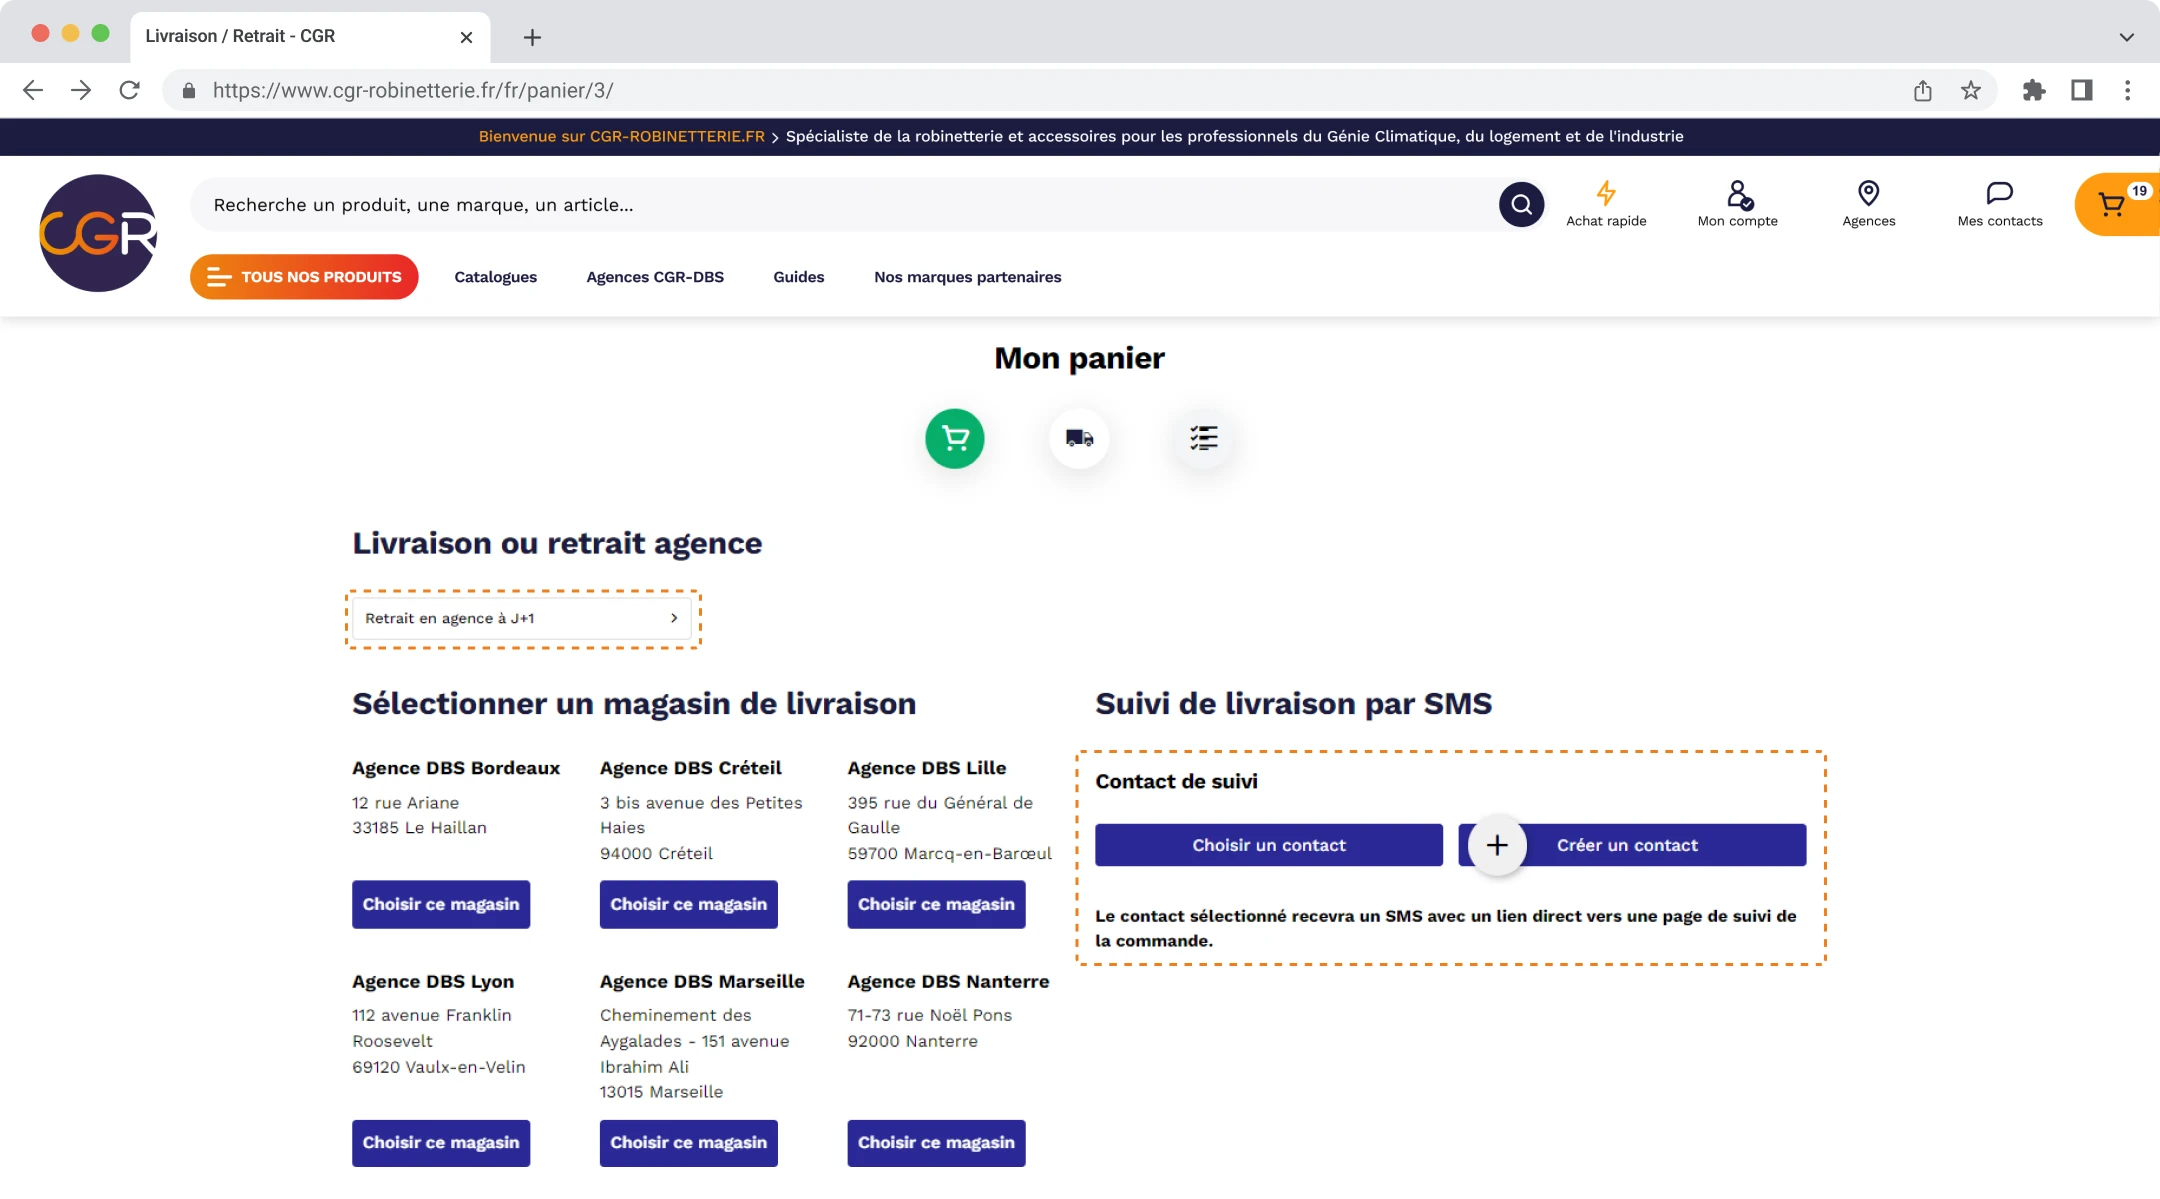Go to green cart step icon

click(x=955, y=438)
